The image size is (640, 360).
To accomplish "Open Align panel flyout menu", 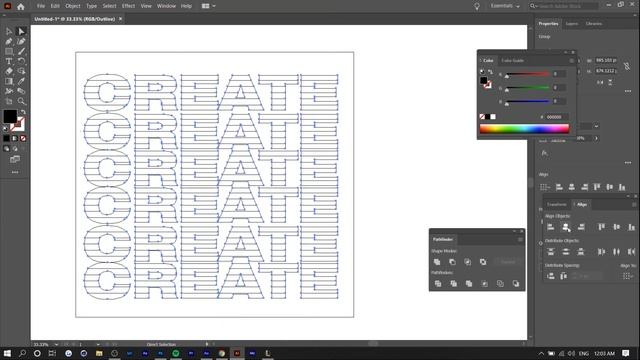I will (634, 204).
